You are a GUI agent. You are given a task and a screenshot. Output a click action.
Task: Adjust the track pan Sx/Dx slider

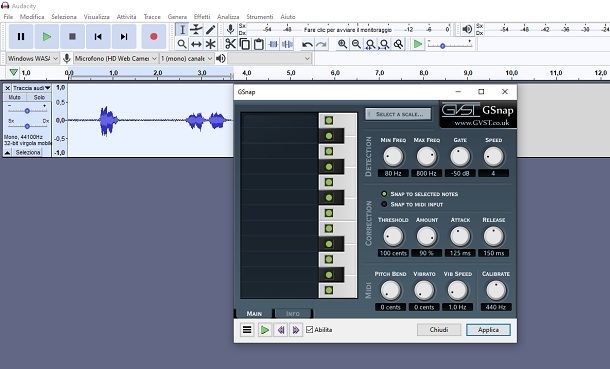tap(27, 126)
